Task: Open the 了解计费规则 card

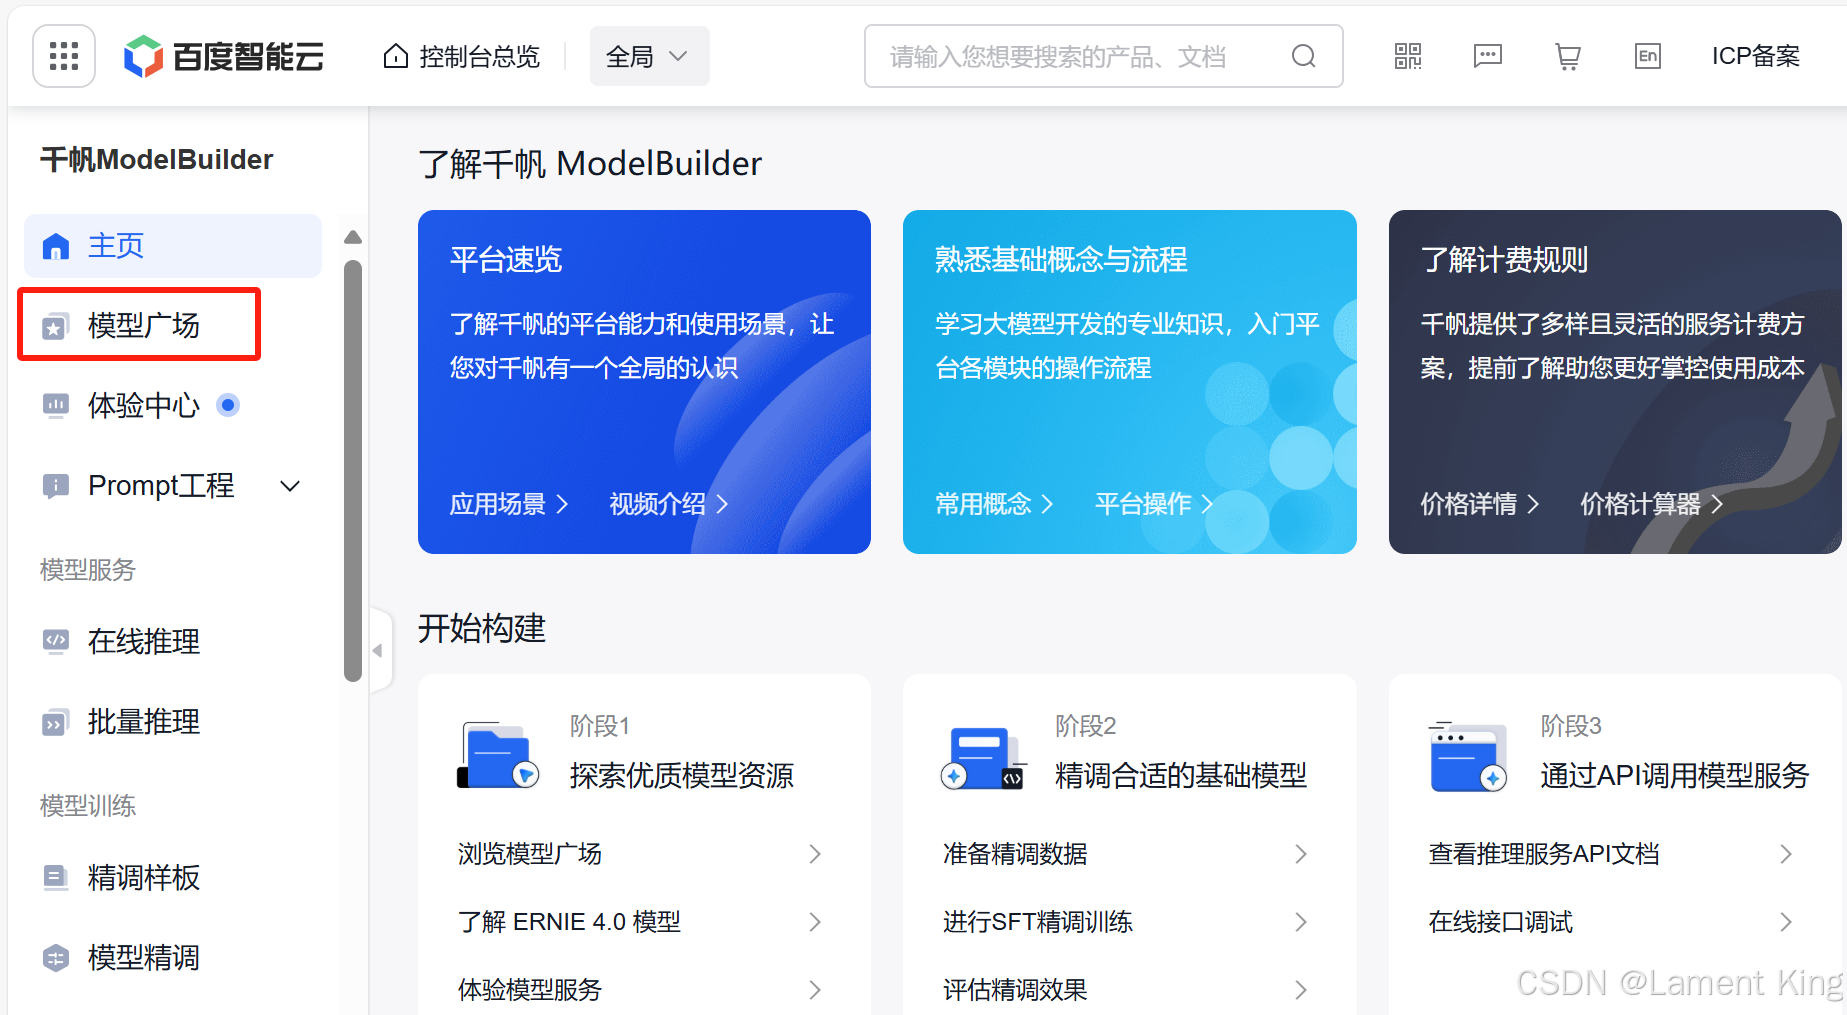Action: tap(1614, 381)
